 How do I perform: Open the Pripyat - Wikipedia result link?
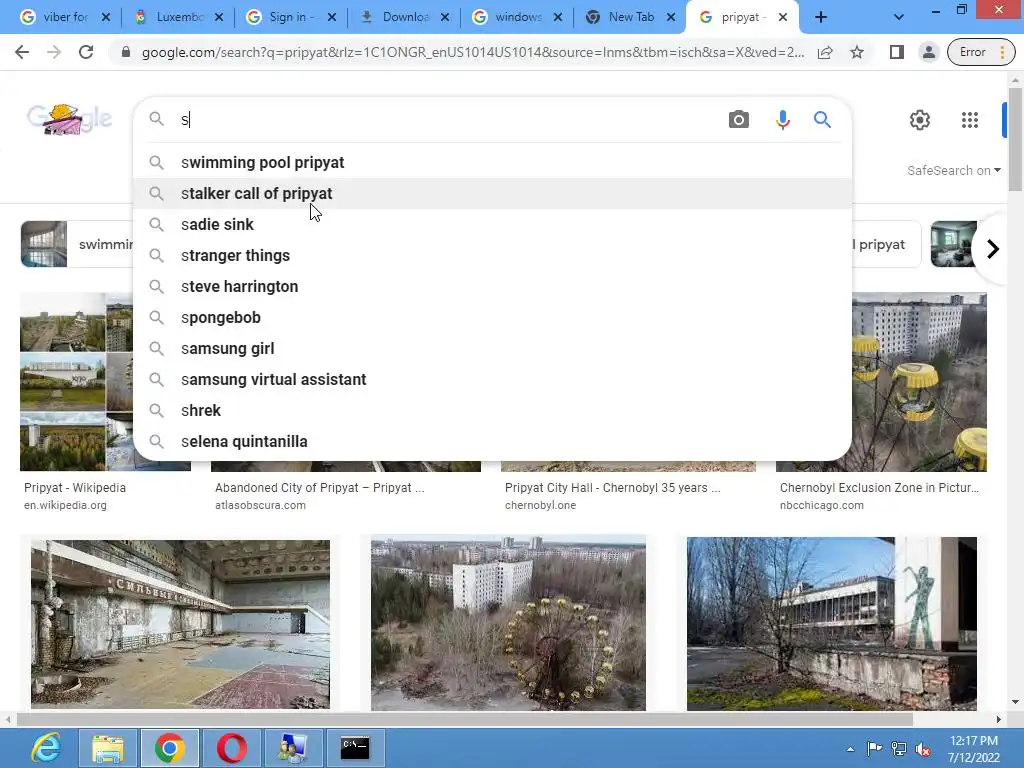click(x=74, y=488)
